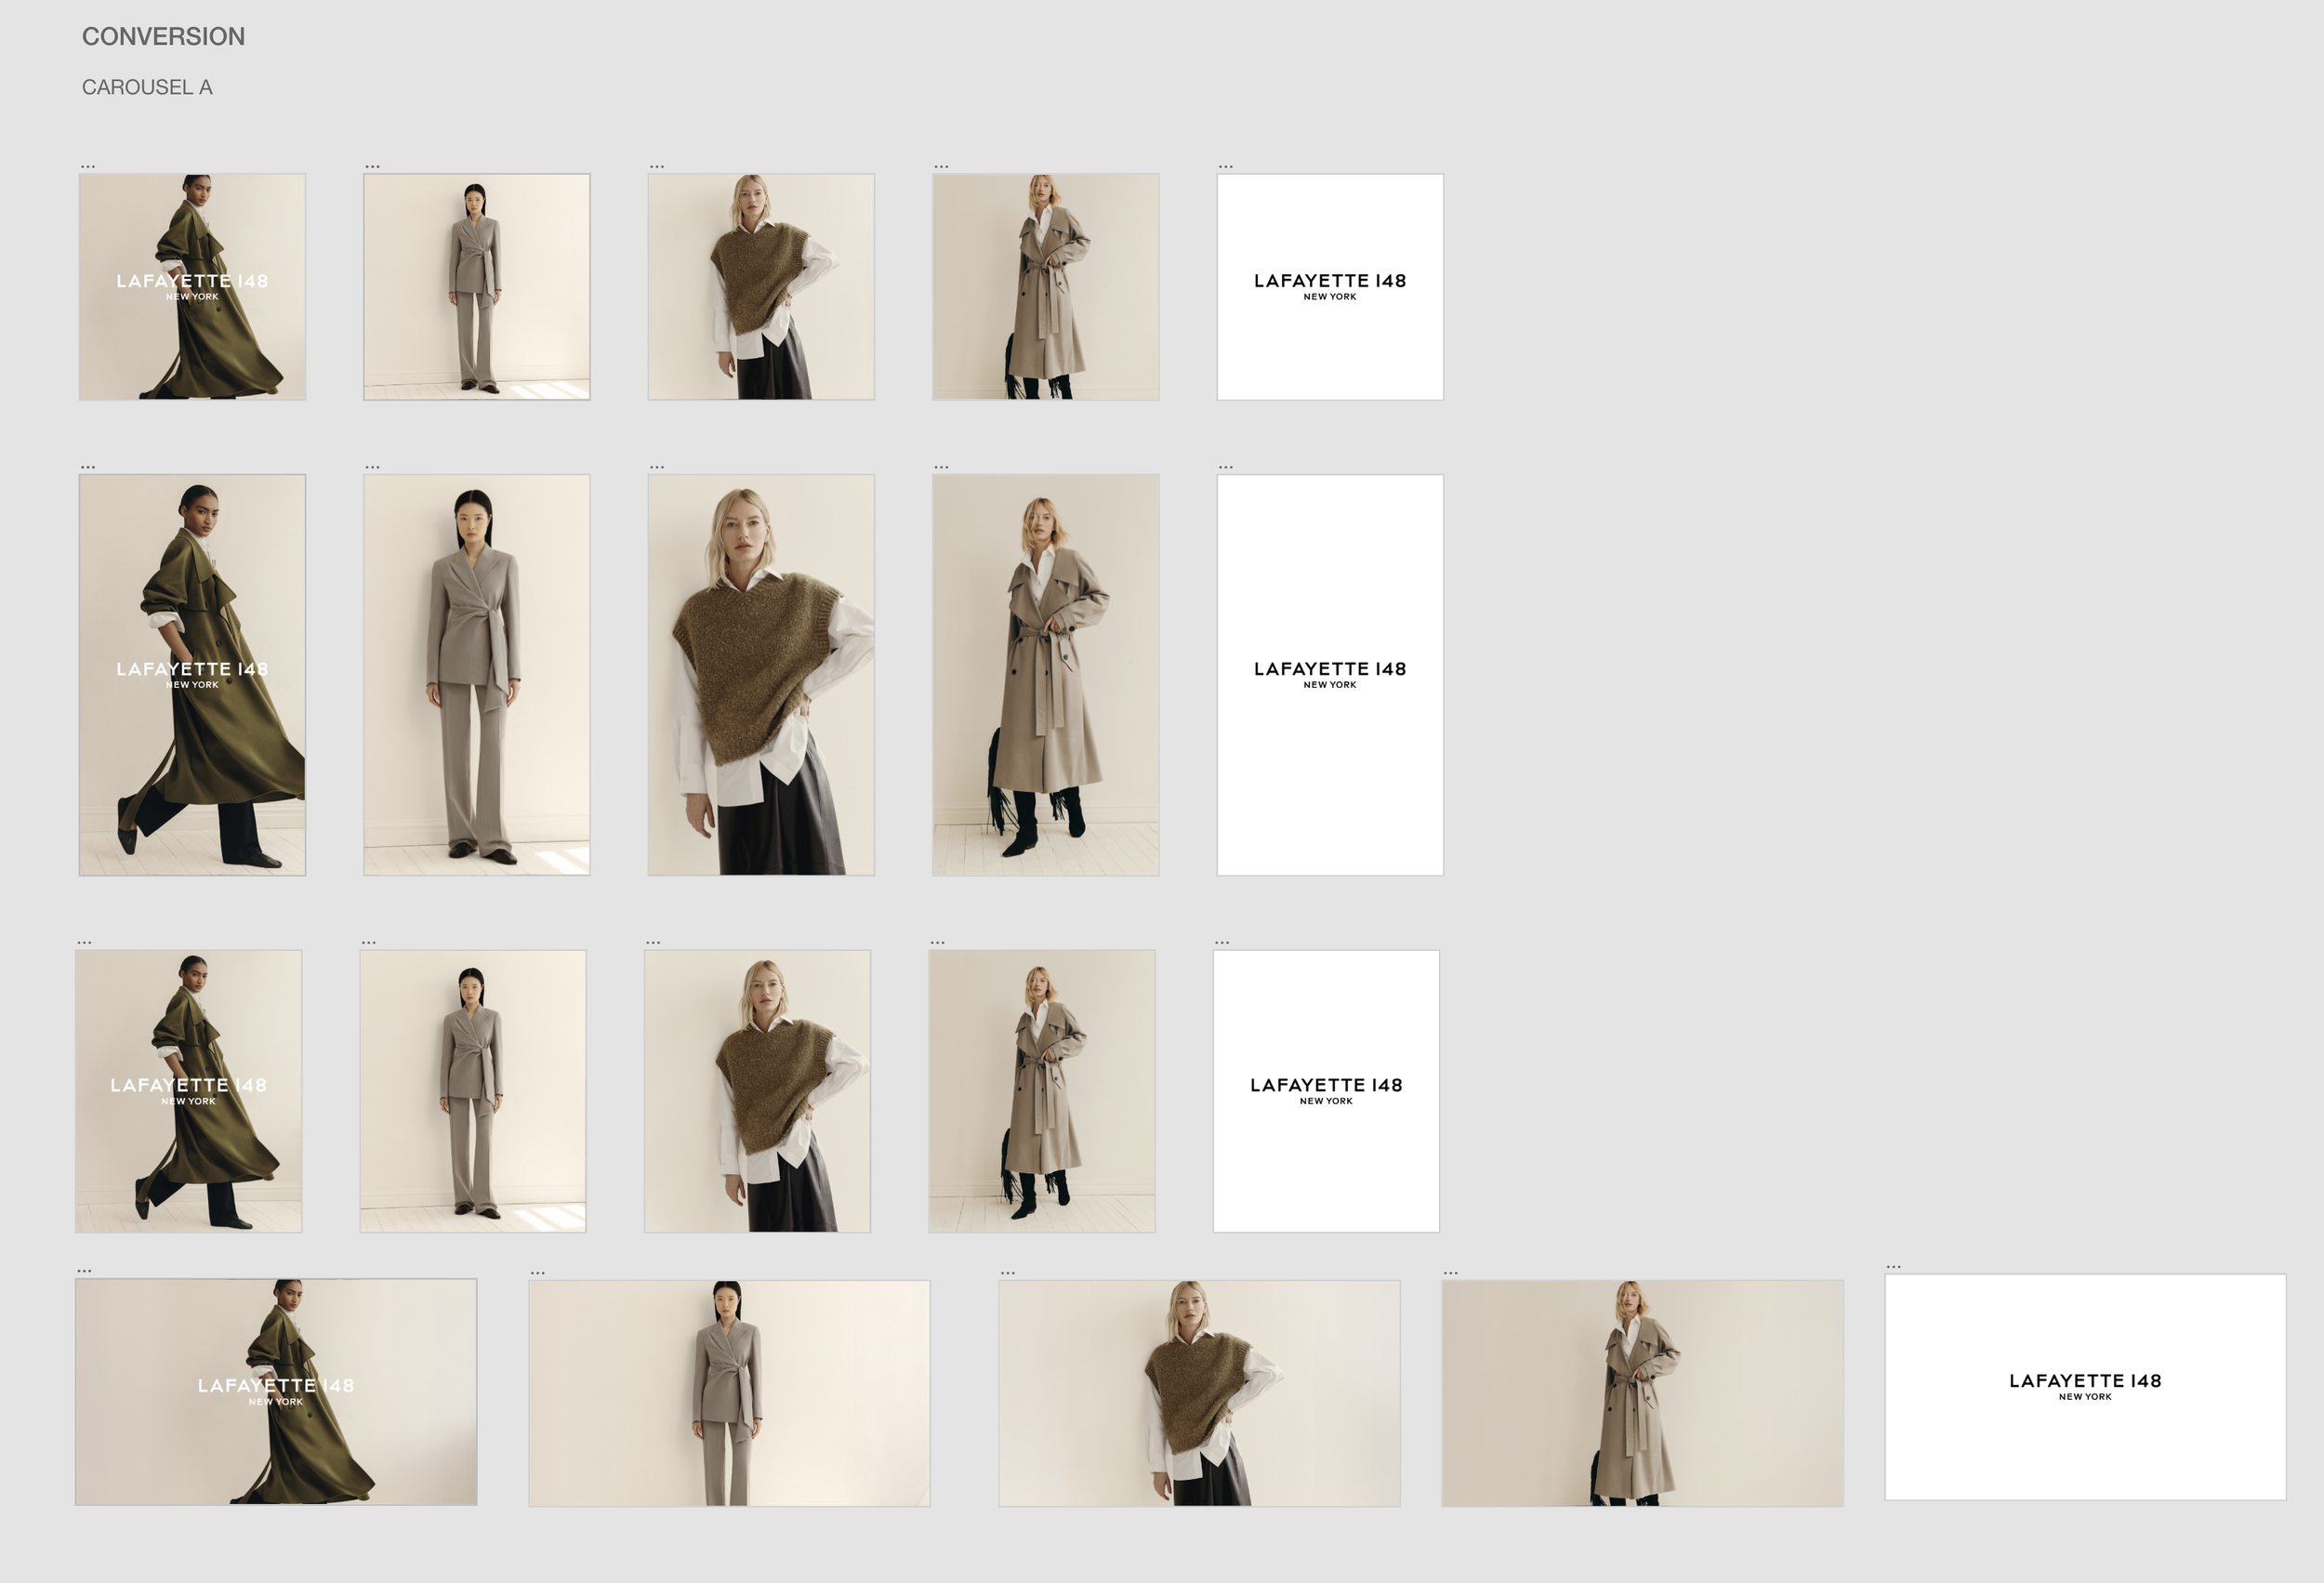Click ellipsis label above landscape olive coat frame

point(84,1271)
